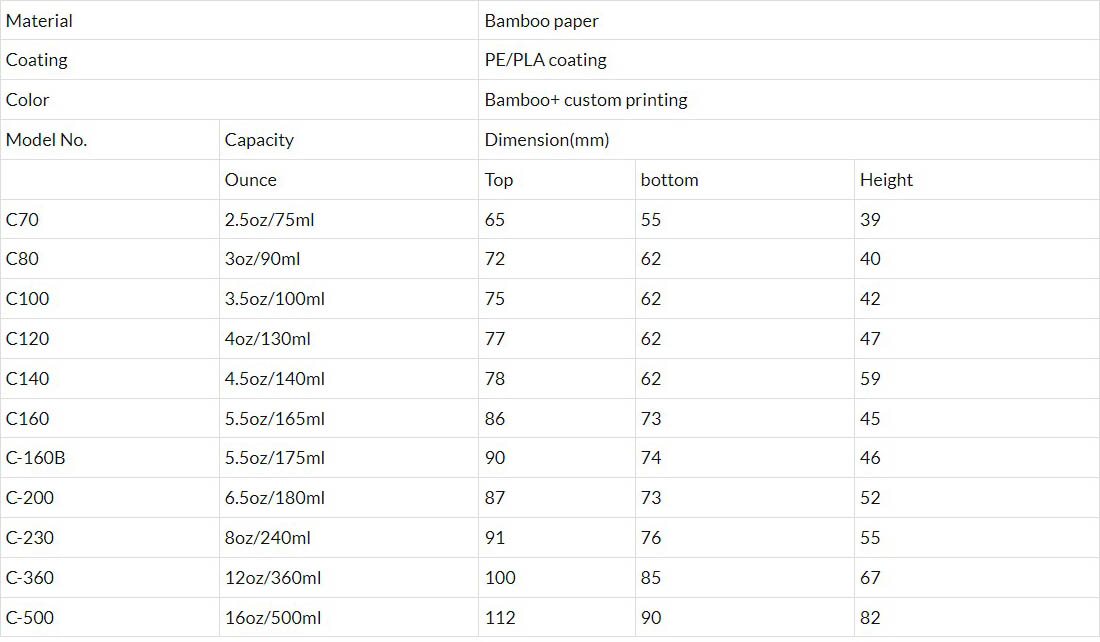Click model C100 in the table
This screenshot has width=1100, height=642.
pyautogui.click(x=27, y=299)
